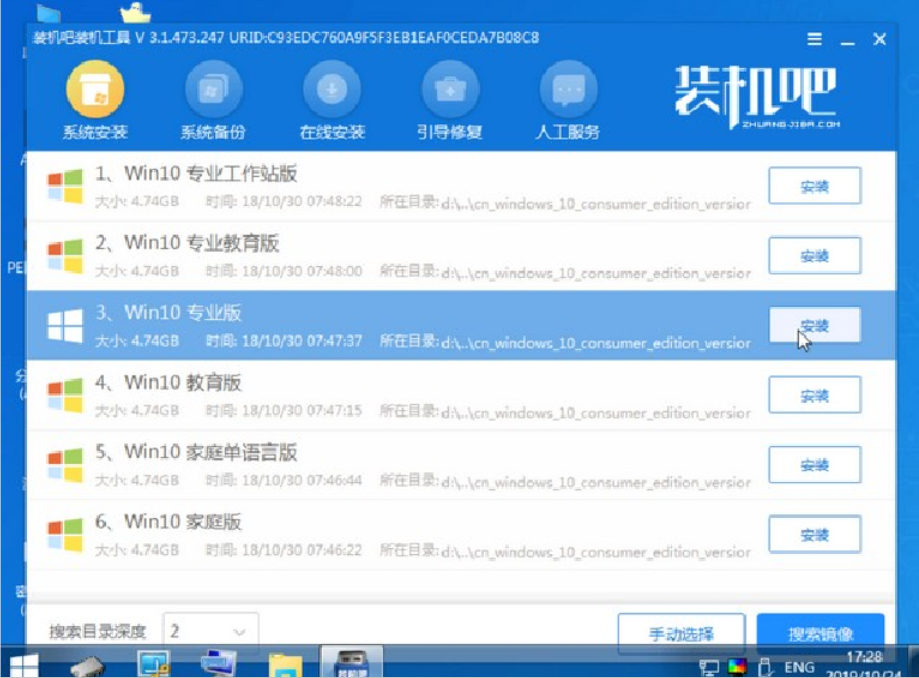This screenshot has height=678, width=919.
Task: Open the 引导修复 tab icon
Action: pyautogui.click(x=450, y=90)
